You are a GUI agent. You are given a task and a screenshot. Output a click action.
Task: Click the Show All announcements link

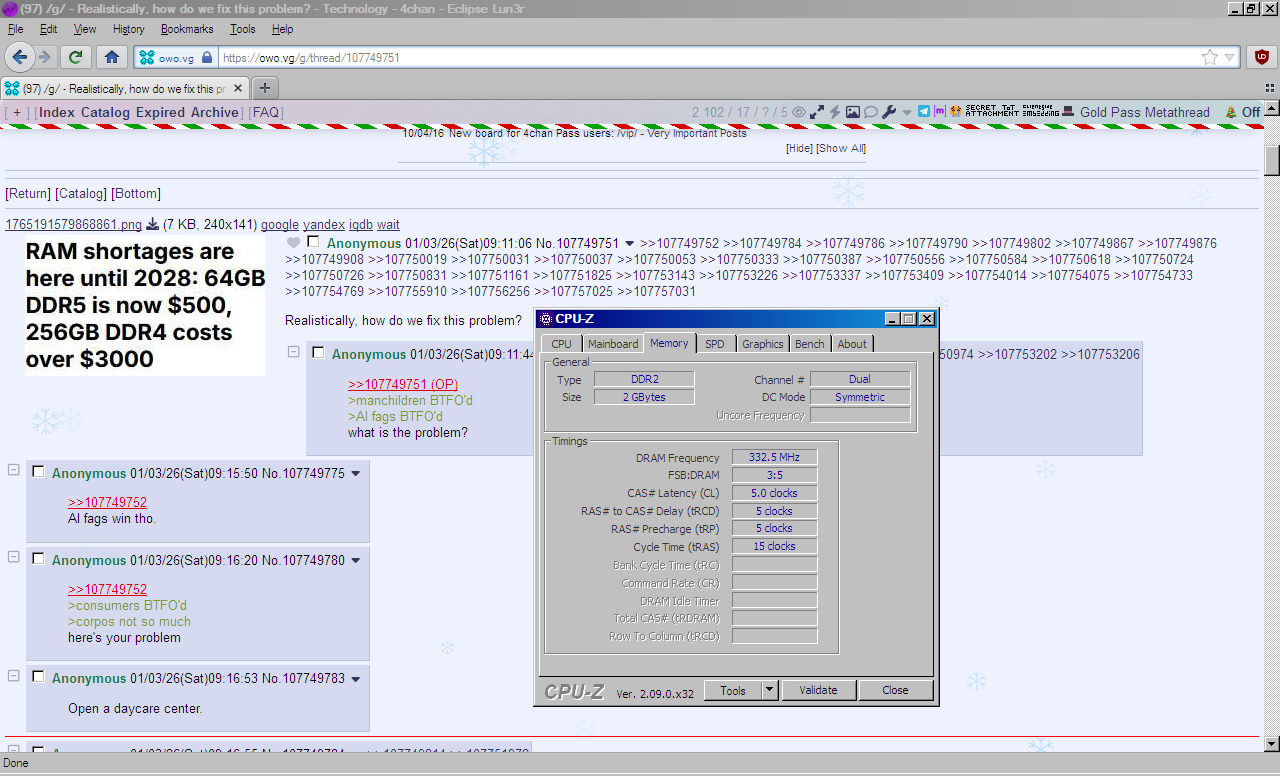click(x=841, y=148)
